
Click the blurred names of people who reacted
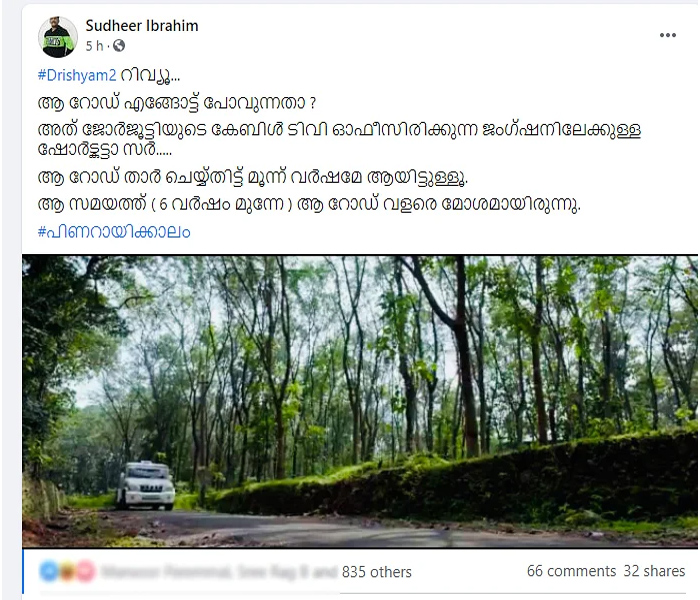pos(219,571)
